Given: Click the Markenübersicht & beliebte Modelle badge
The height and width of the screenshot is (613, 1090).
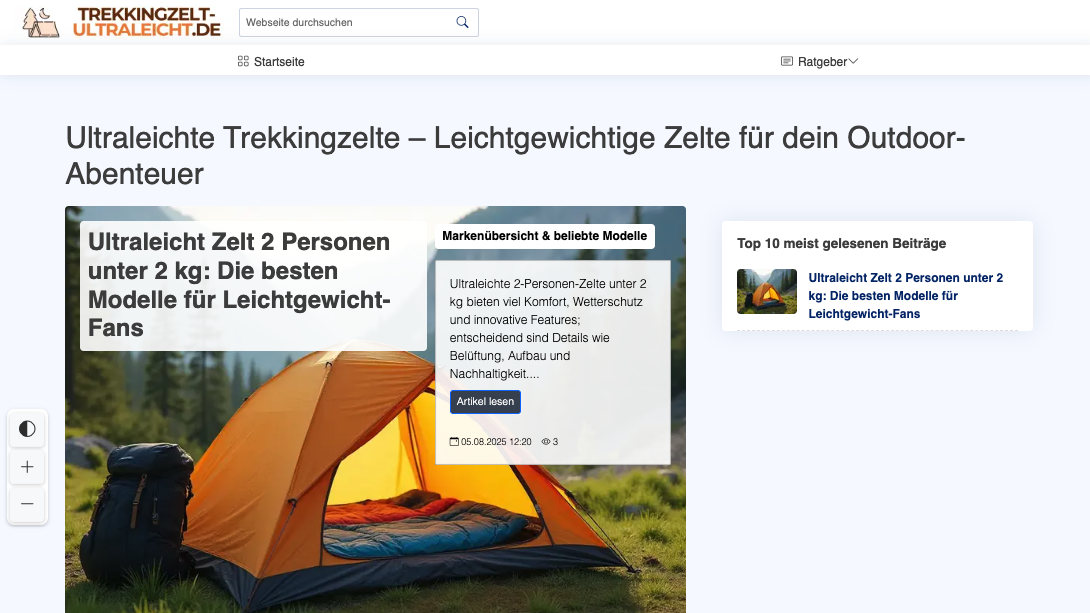Looking at the screenshot, I should [x=545, y=236].
